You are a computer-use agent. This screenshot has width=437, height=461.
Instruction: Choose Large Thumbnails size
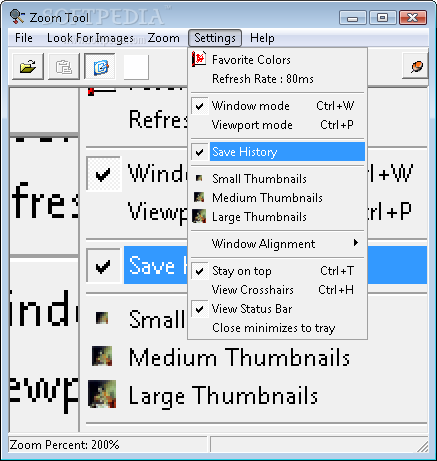[x=278, y=217]
